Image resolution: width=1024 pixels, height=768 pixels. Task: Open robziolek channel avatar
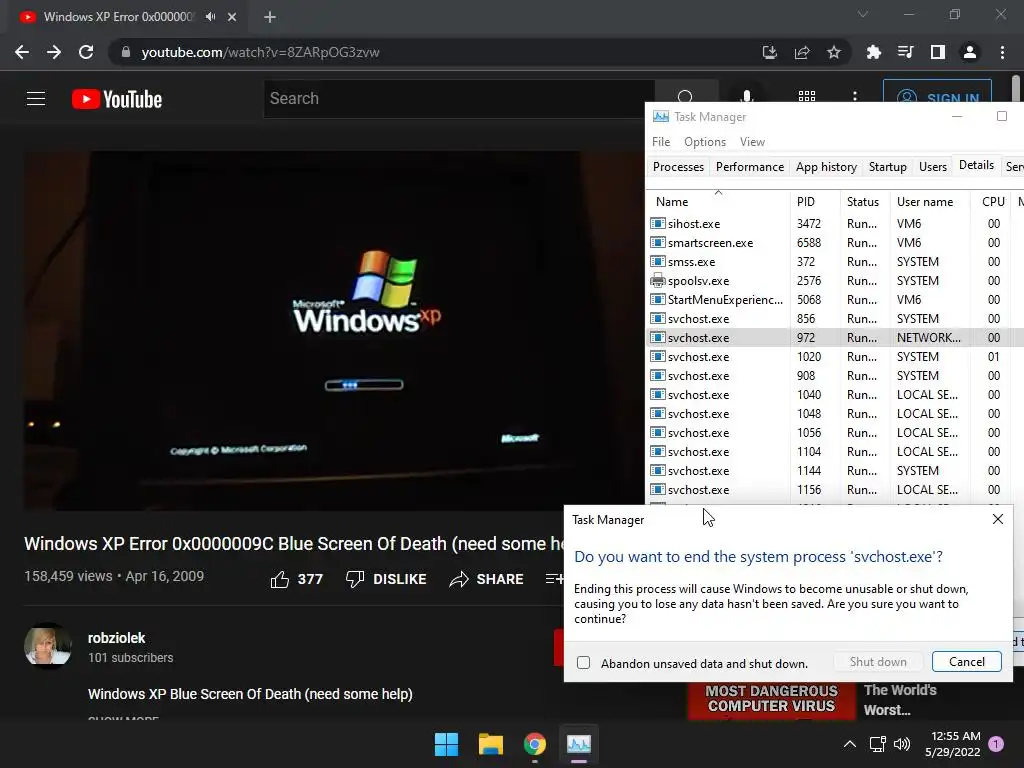48,646
